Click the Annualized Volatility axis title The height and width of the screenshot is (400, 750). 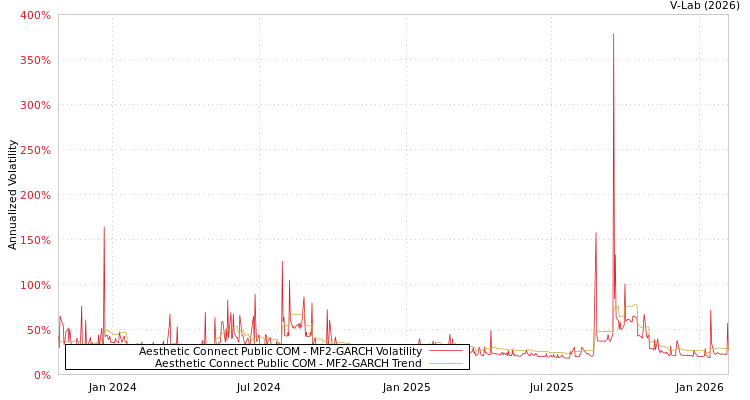click(12, 195)
